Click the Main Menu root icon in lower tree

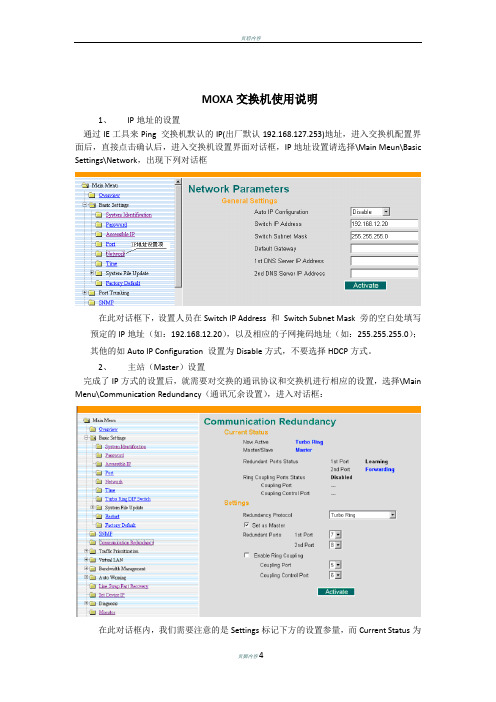point(86,420)
